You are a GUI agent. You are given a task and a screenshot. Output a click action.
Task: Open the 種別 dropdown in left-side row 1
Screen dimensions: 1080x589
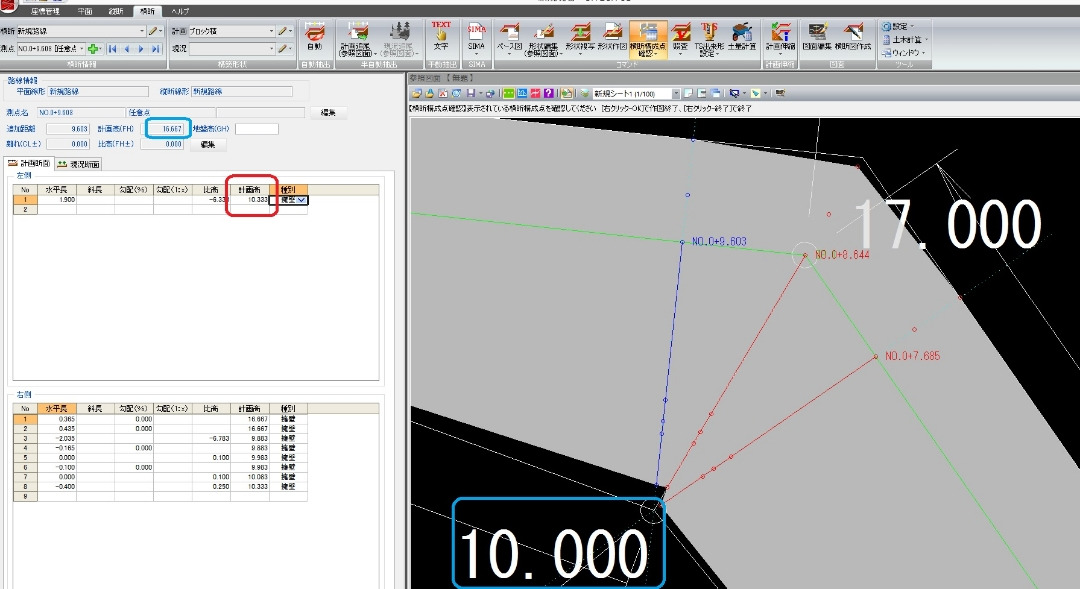pyautogui.click(x=301, y=200)
